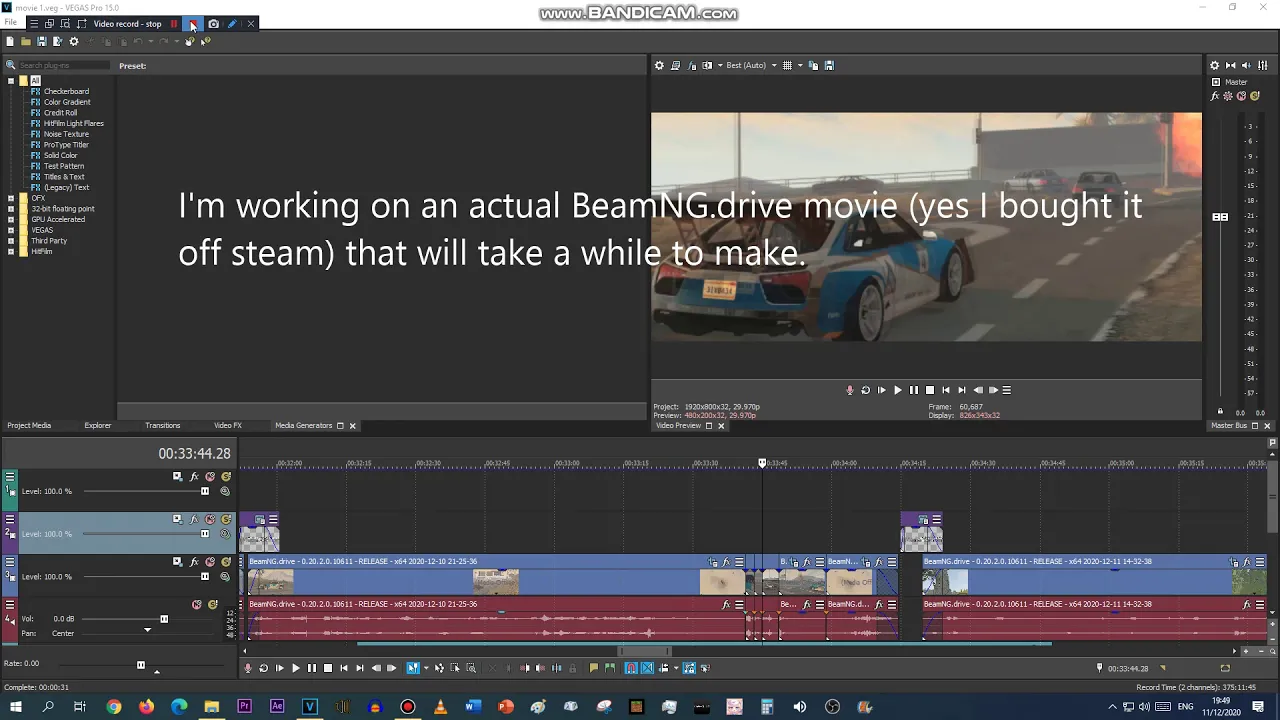Image resolution: width=1280 pixels, height=720 pixels.
Task: Play the timeline from the transport bar
Action: 296,668
